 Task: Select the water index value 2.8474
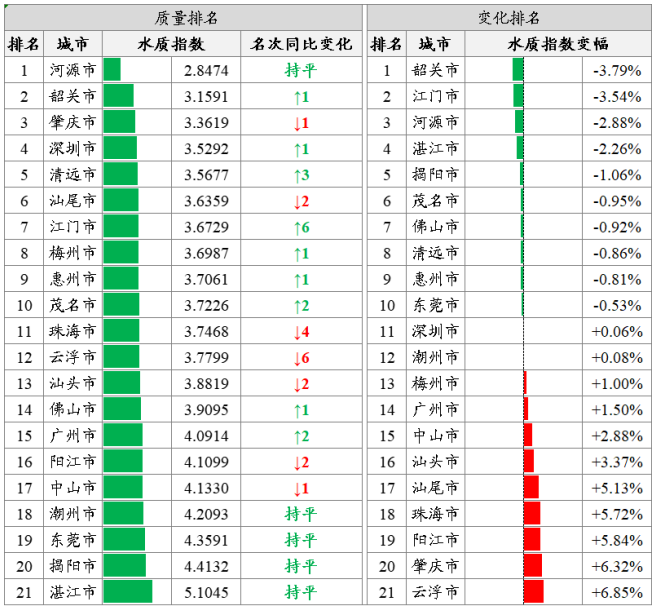(x=207, y=70)
